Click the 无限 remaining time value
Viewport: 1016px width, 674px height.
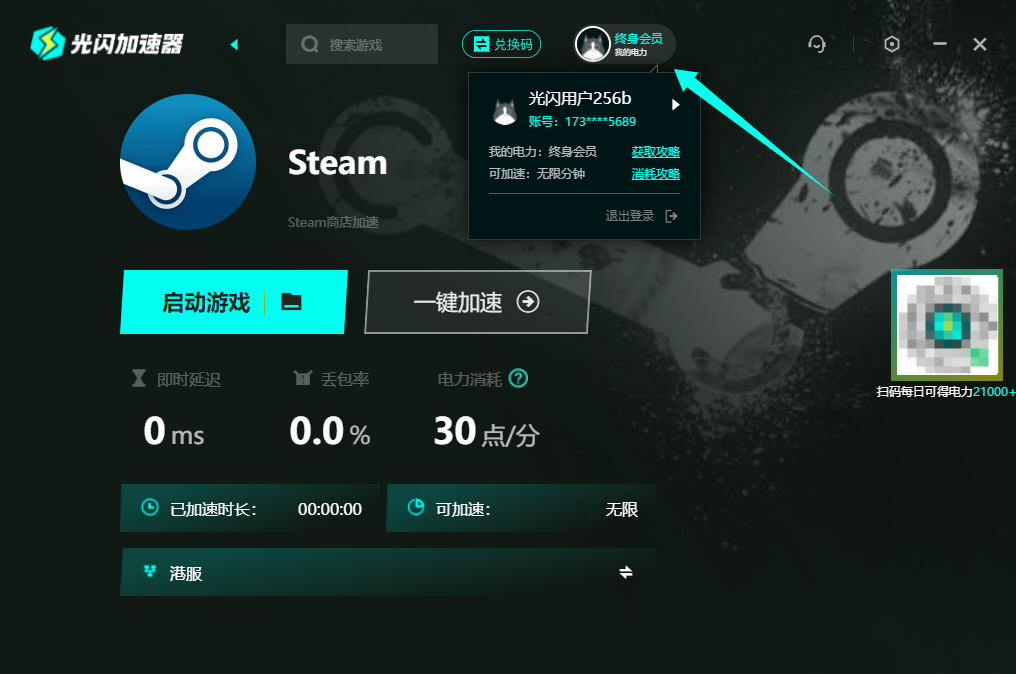(621, 509)
